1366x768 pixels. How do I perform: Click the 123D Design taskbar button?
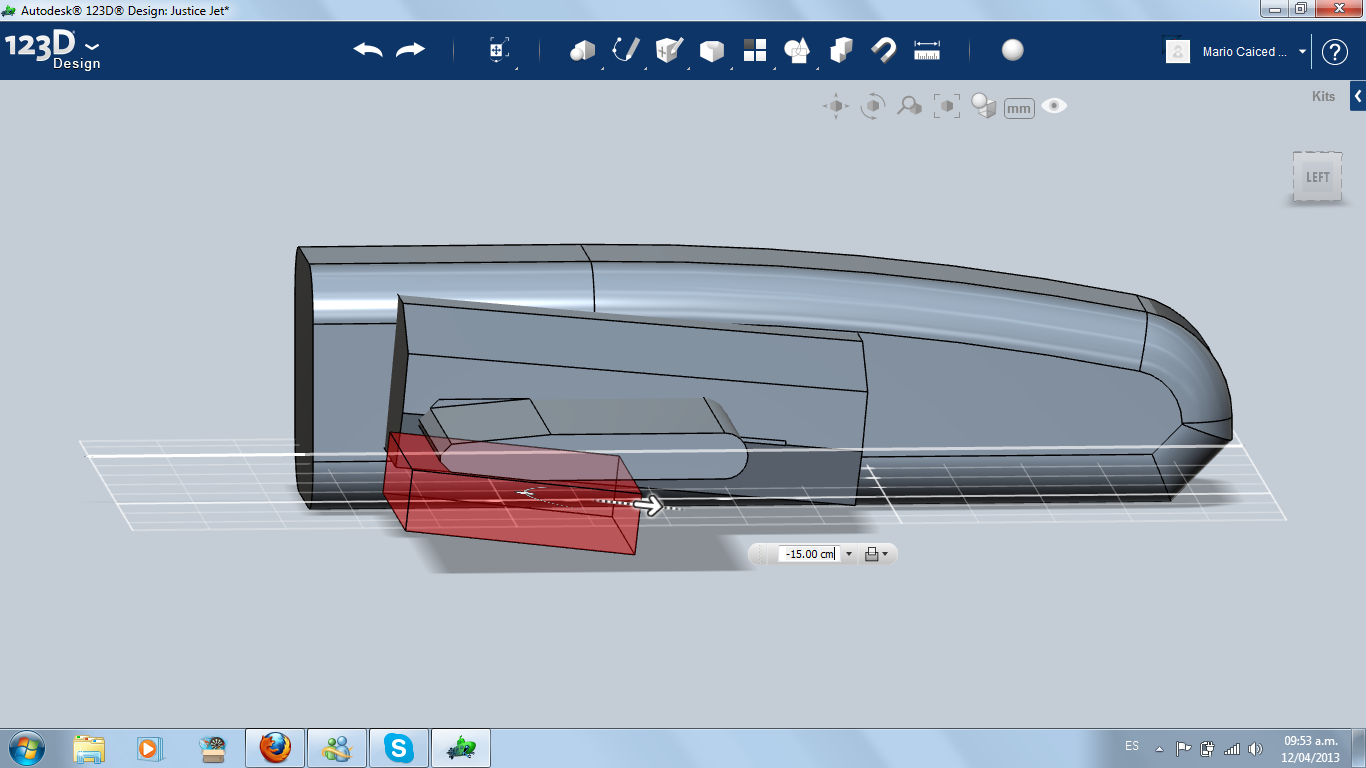click(x=461, y=748)
